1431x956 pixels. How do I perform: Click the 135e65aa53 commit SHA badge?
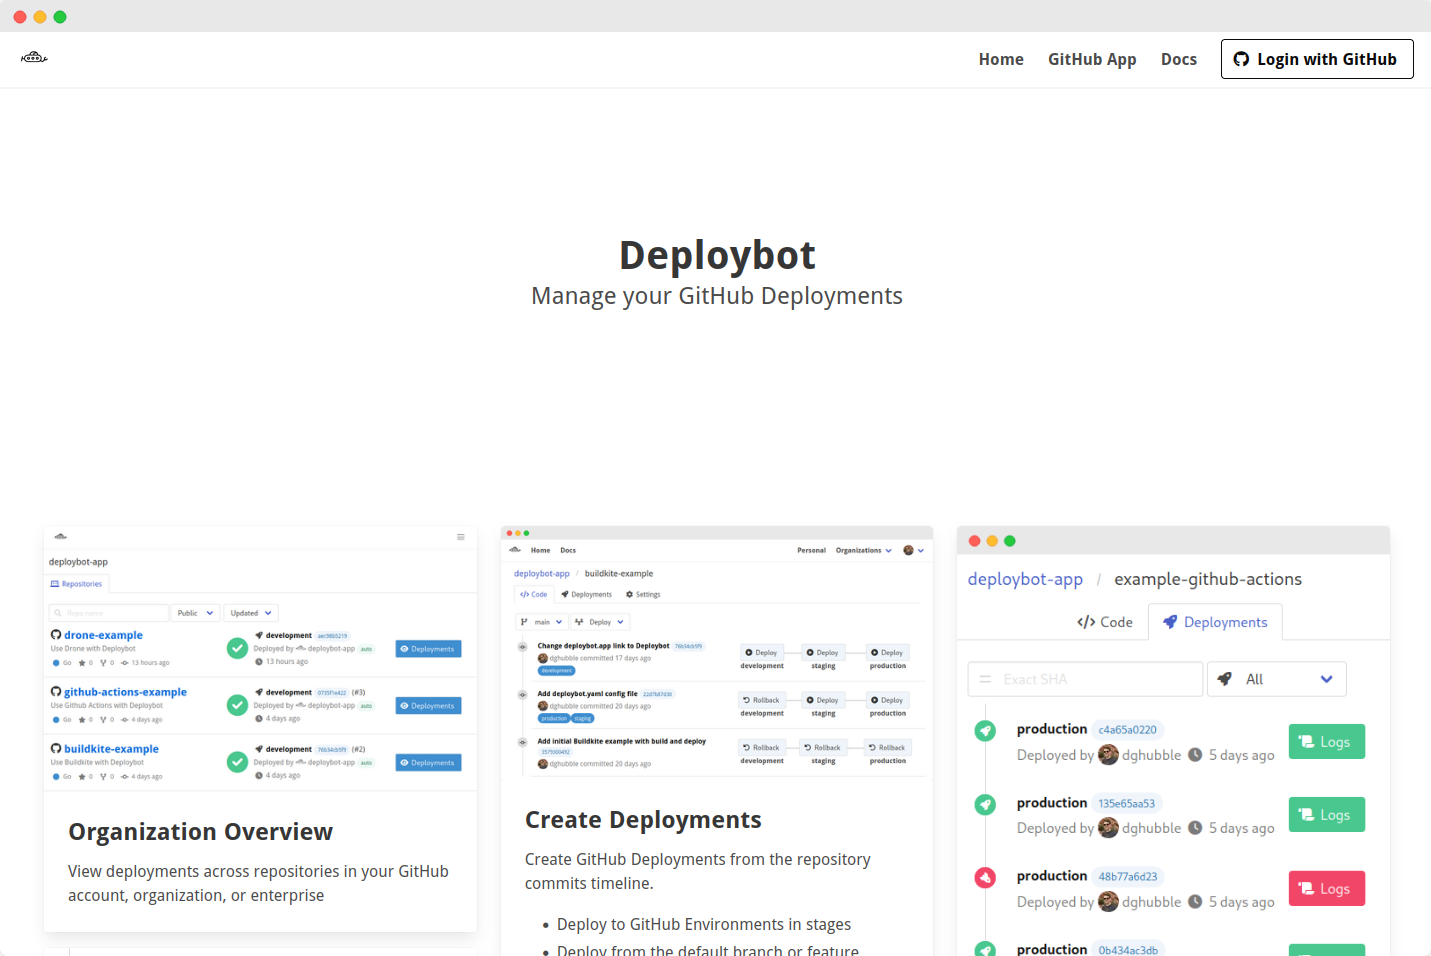point(1126,803)
